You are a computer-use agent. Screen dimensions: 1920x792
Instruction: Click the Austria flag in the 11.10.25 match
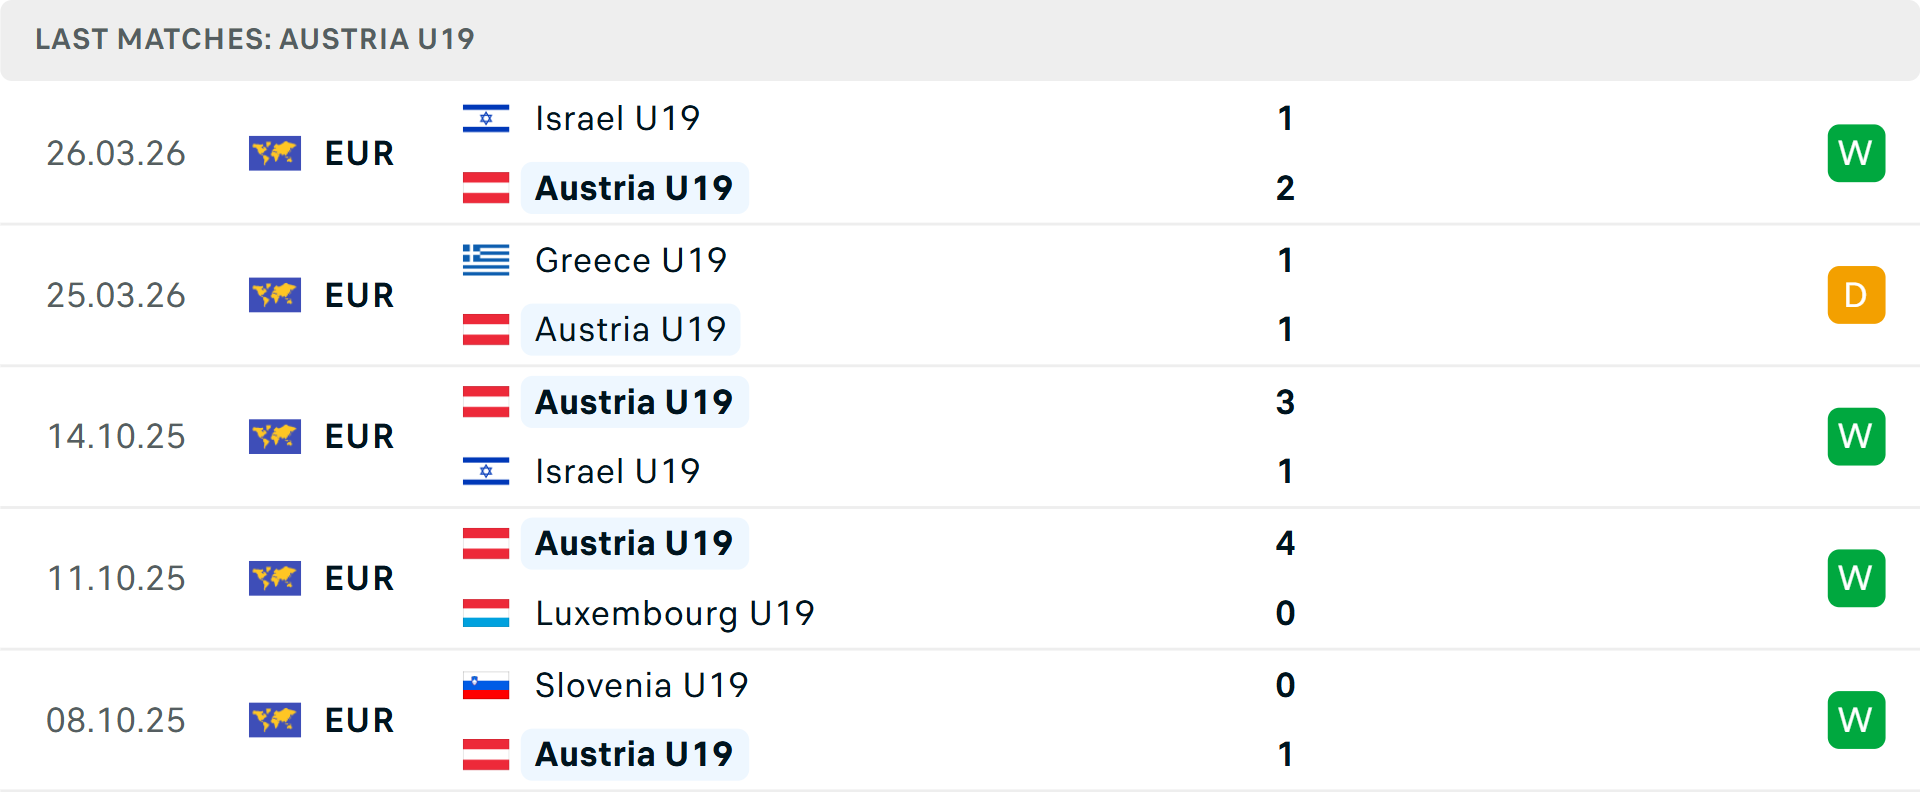(x=486, y=544)
